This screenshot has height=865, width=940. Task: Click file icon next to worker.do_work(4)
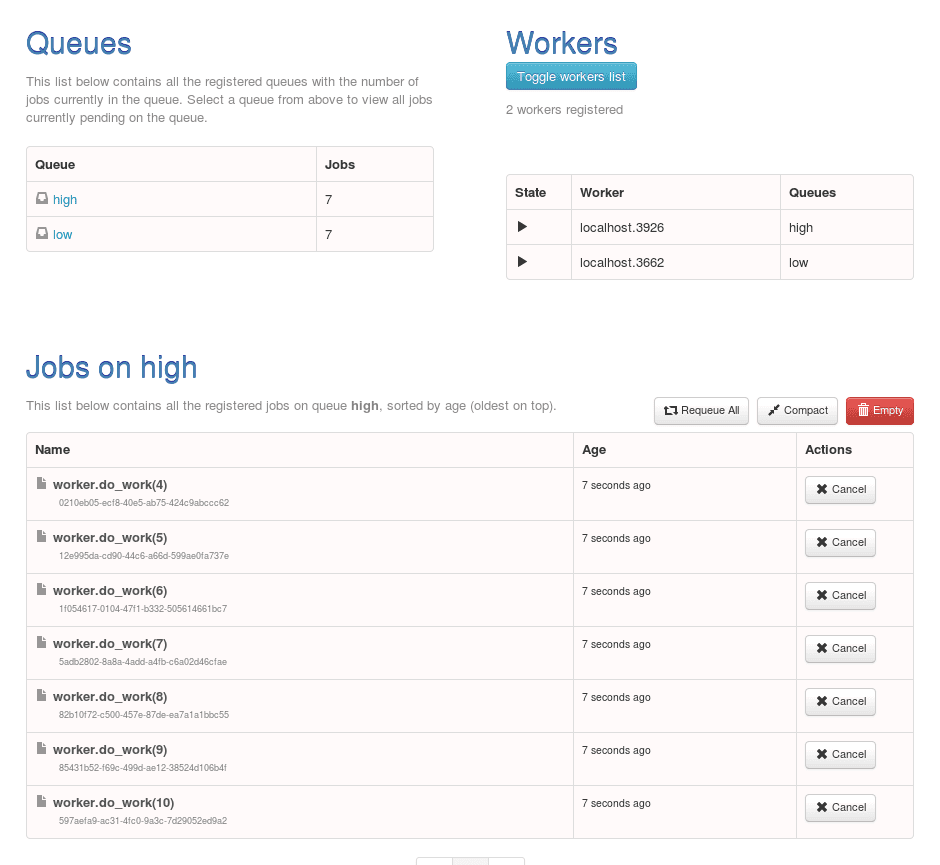click(x=41, y=483)
